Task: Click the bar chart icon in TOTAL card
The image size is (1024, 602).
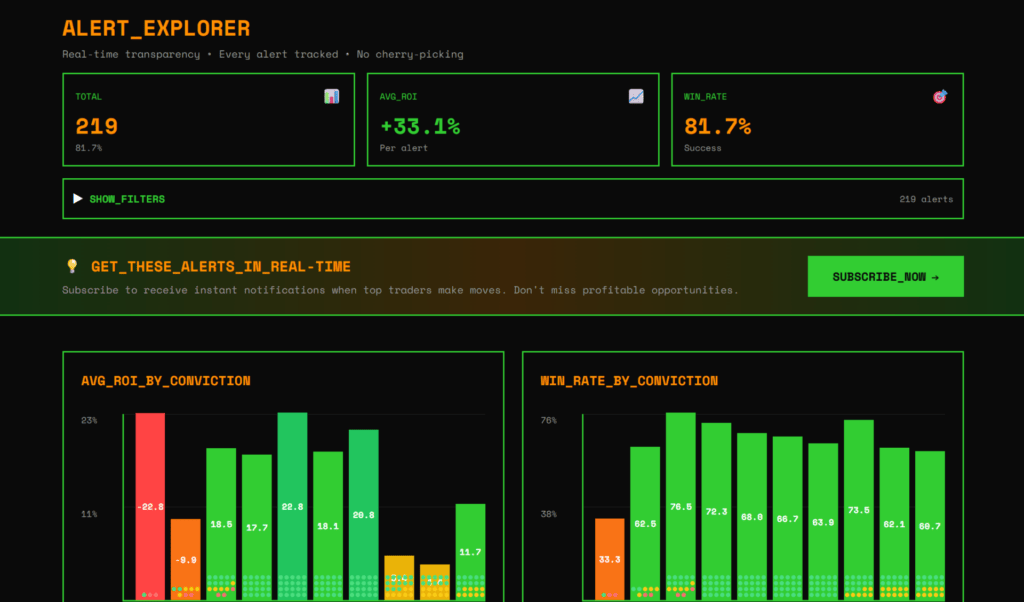Action: click(332, 97)
